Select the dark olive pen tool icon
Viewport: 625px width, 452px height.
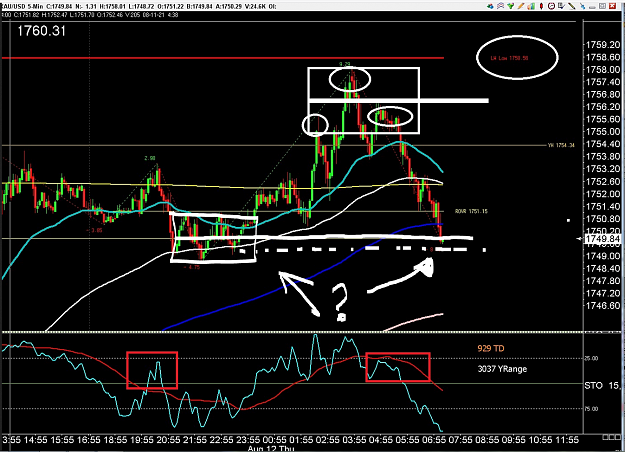tap(572, 6)
